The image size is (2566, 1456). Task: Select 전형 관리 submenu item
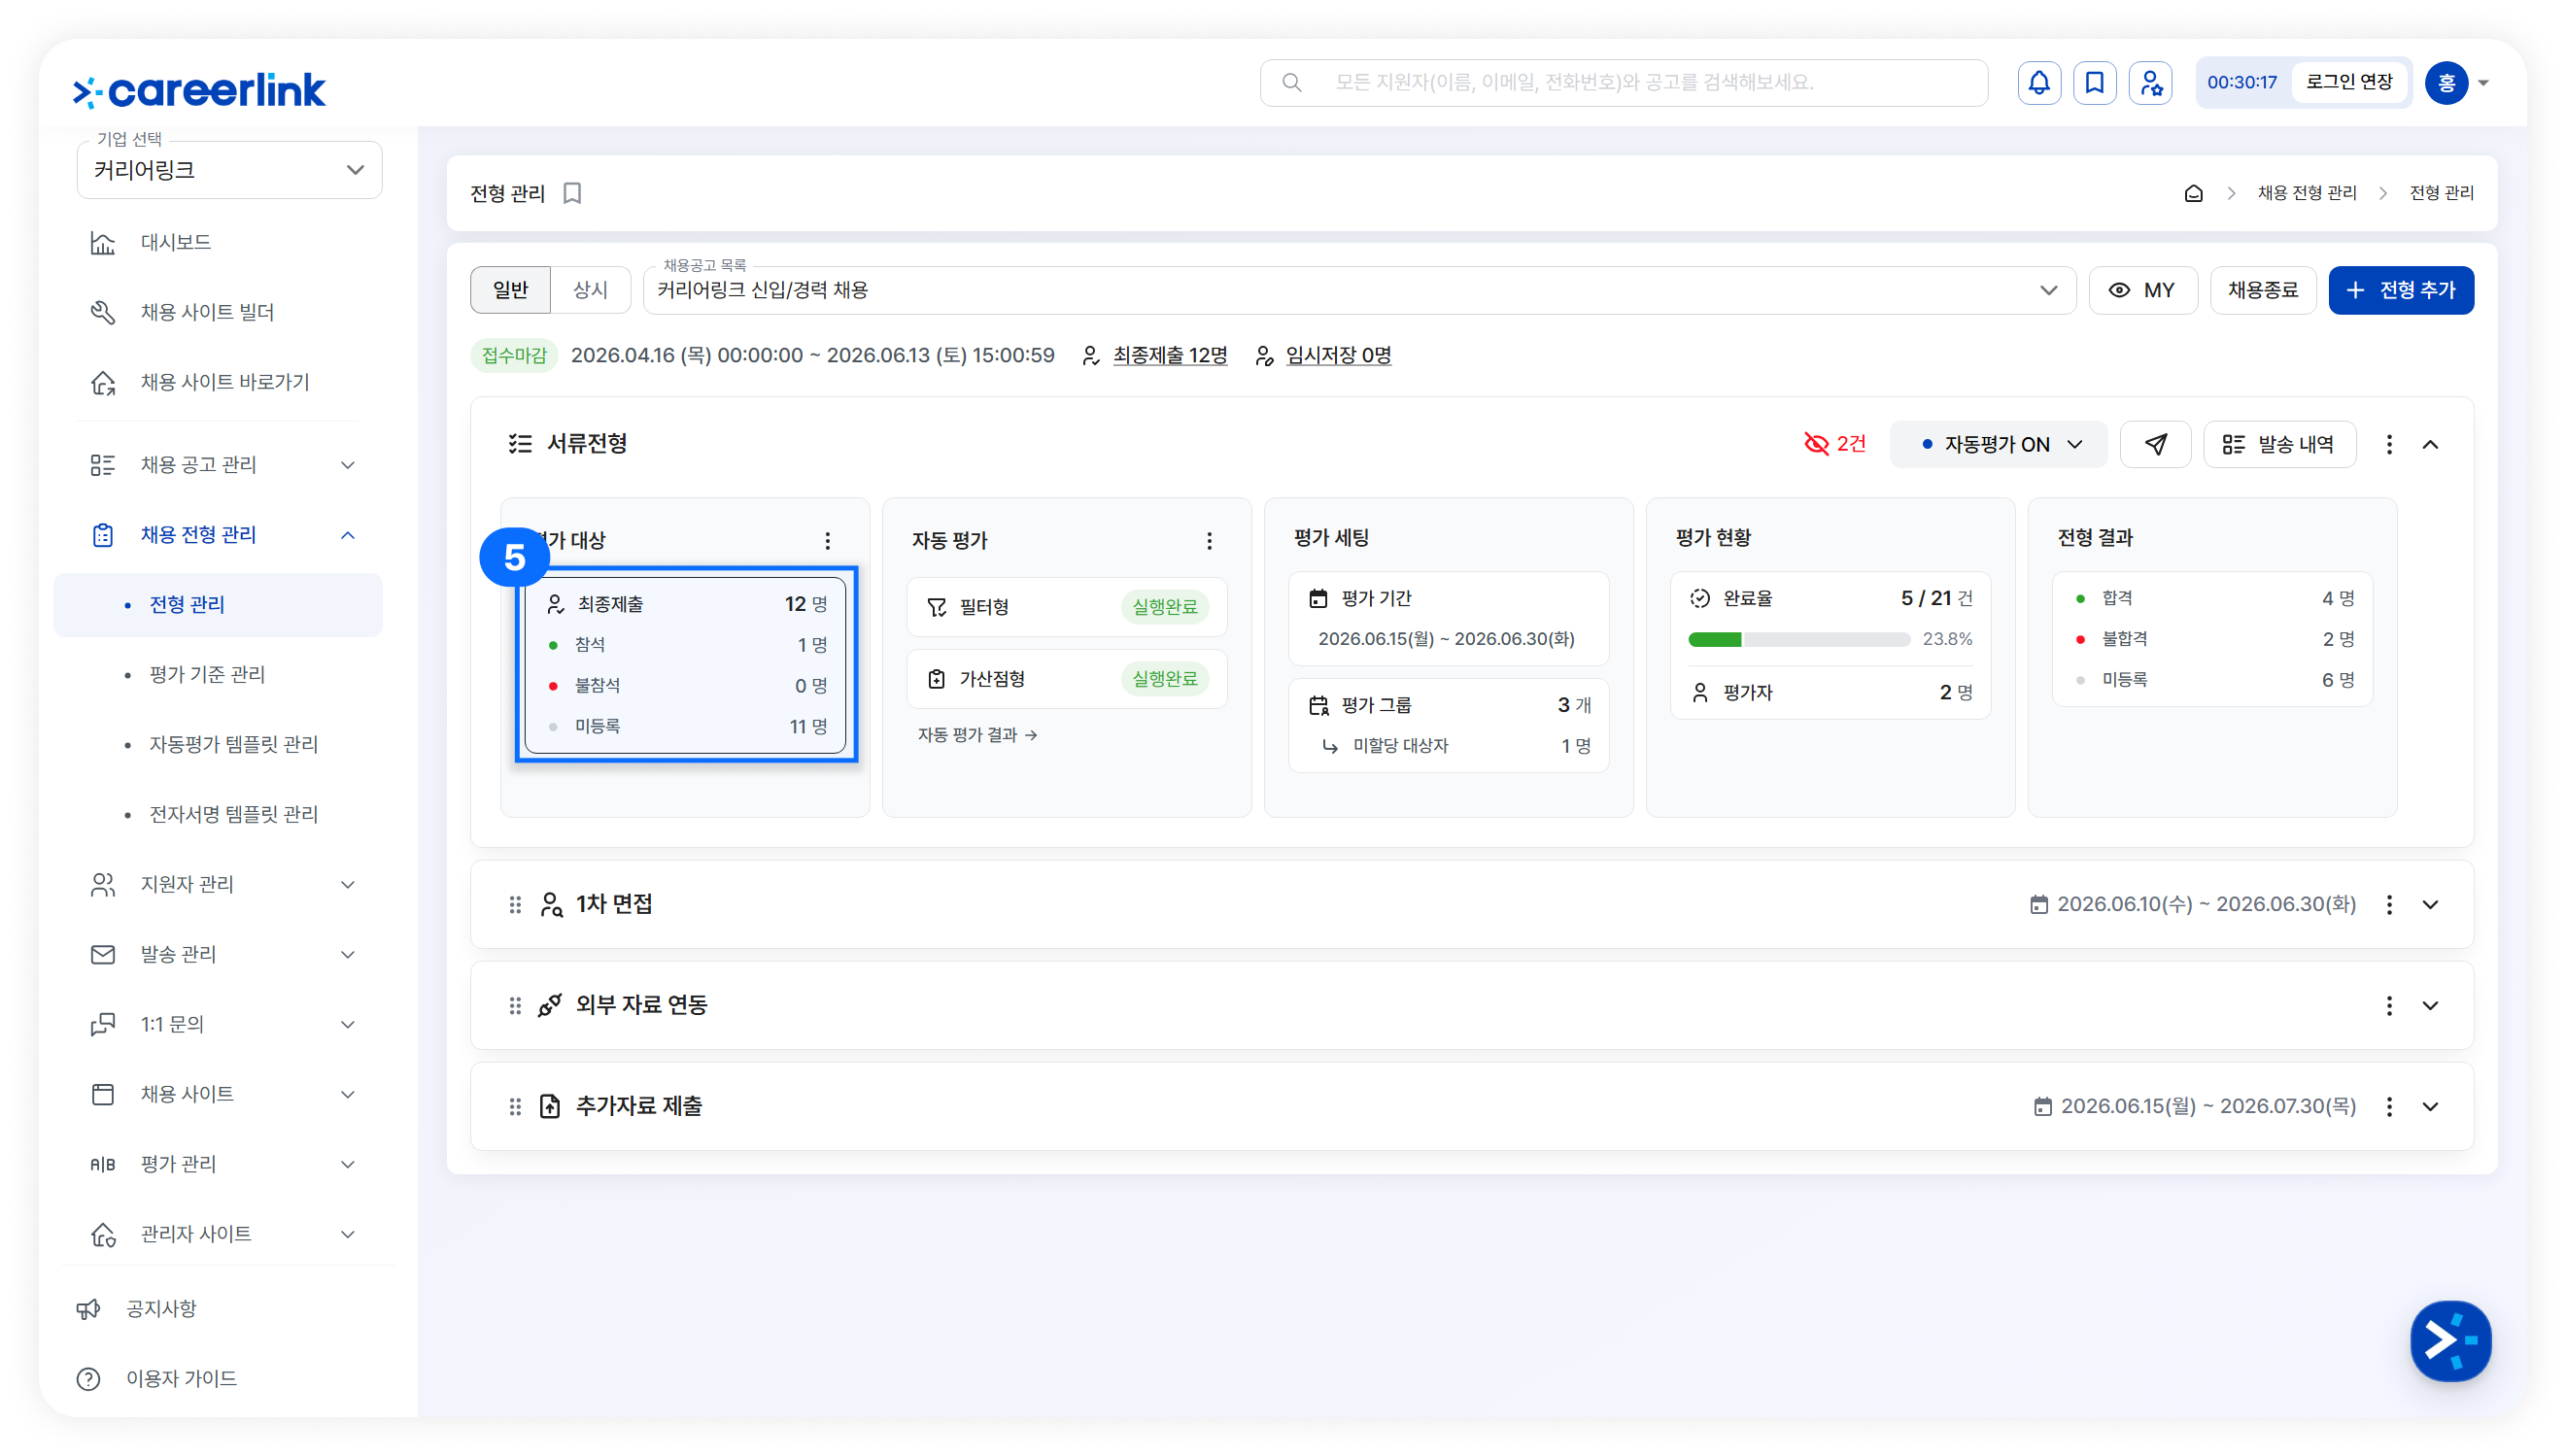tap(218, 605)
